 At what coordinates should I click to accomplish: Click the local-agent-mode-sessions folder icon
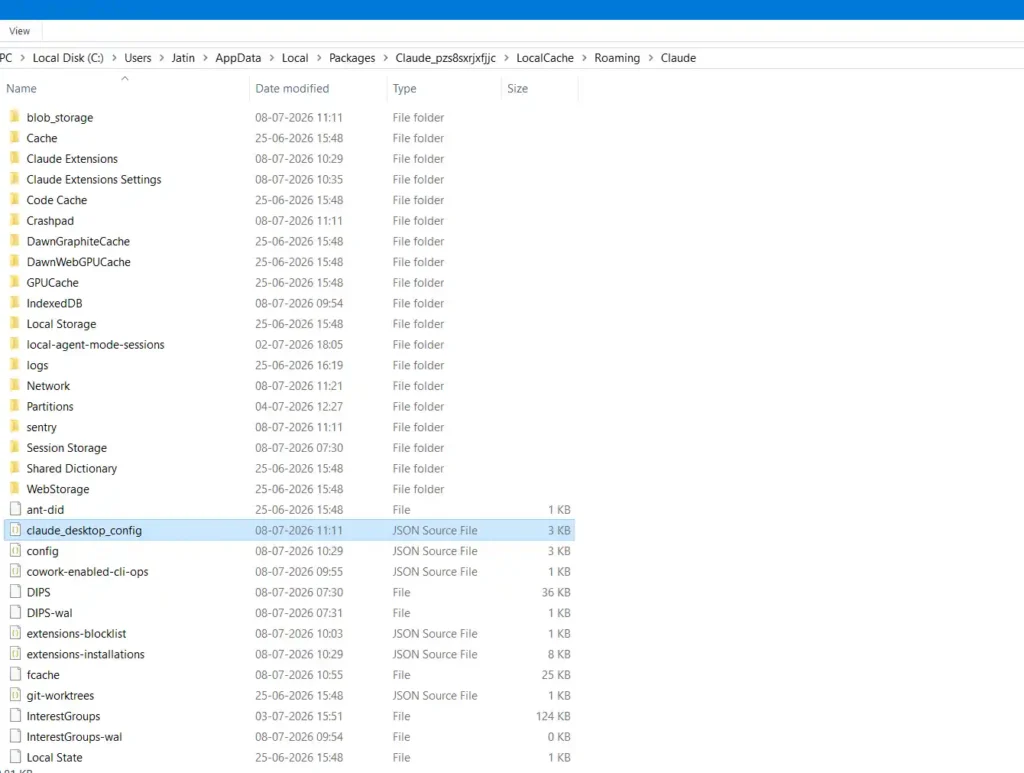click(x=15, y=344)
